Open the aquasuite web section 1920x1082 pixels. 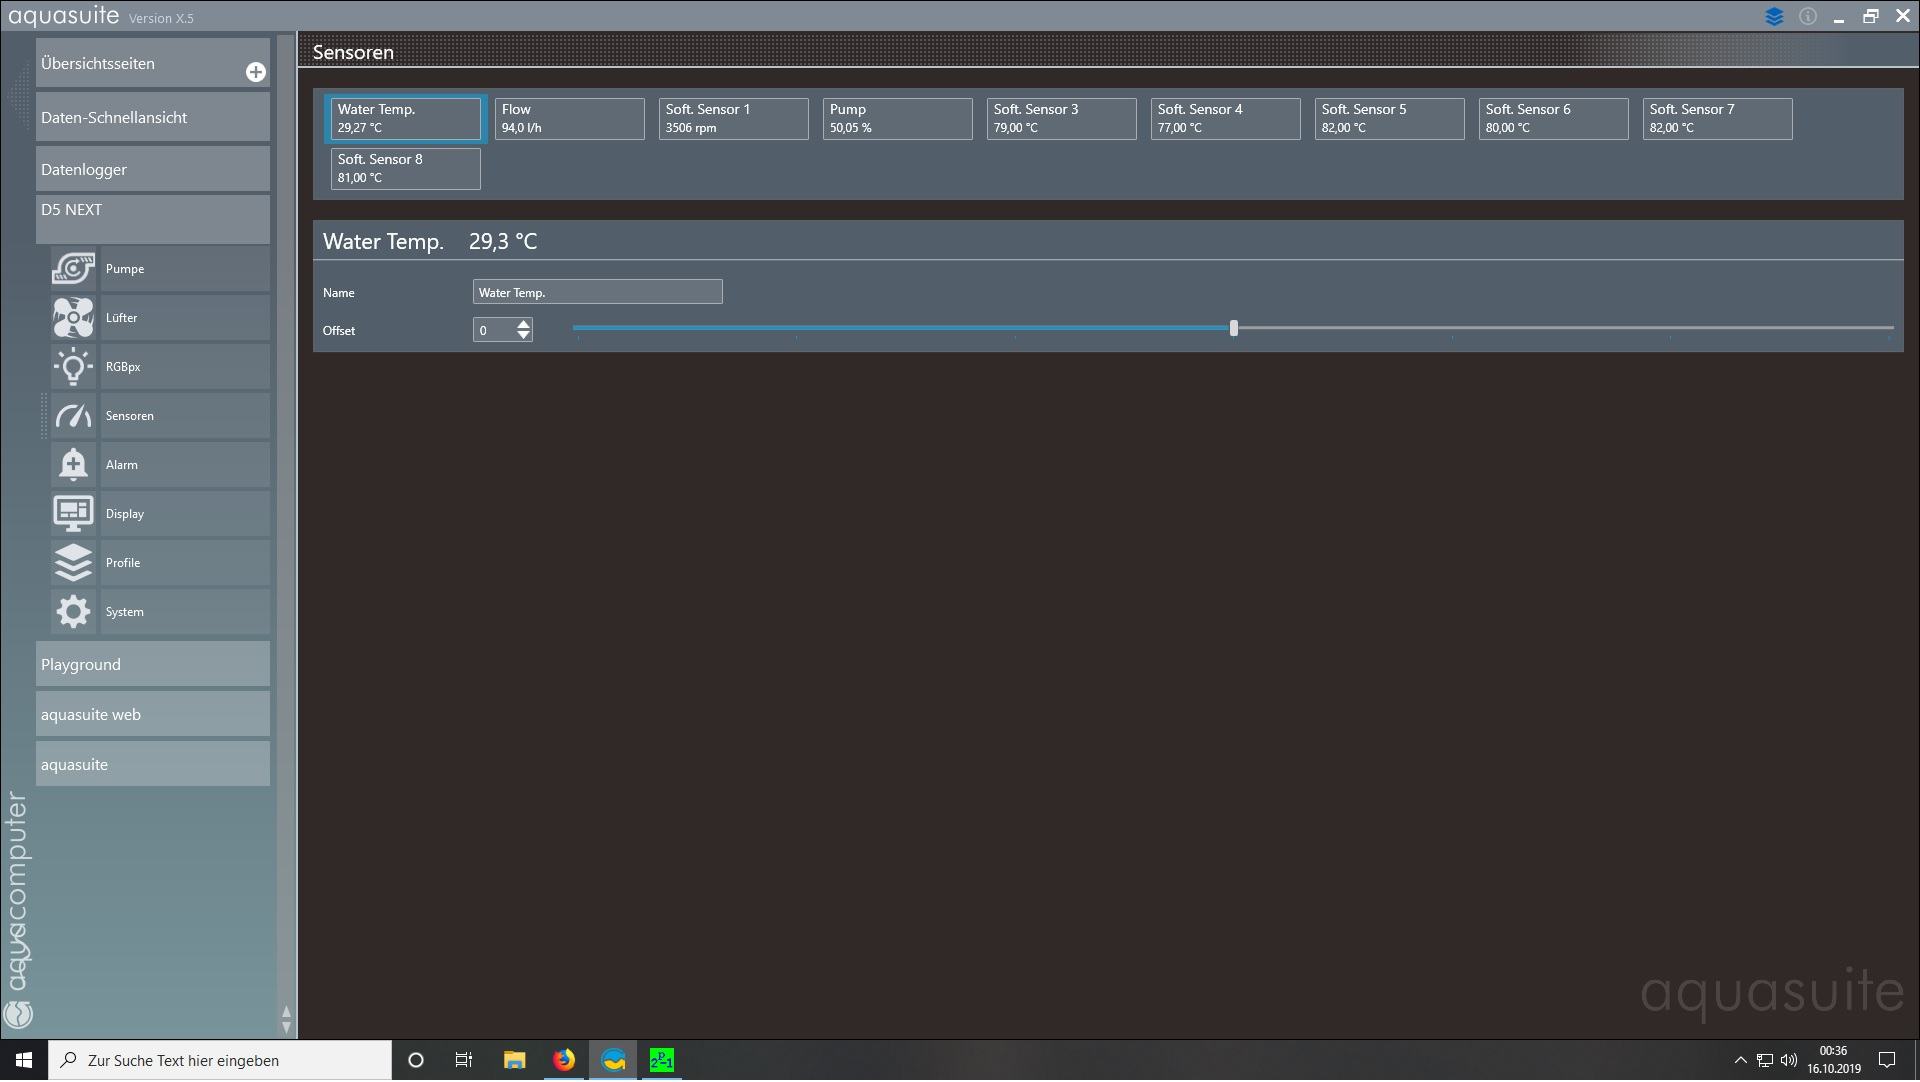pos(152,715)
